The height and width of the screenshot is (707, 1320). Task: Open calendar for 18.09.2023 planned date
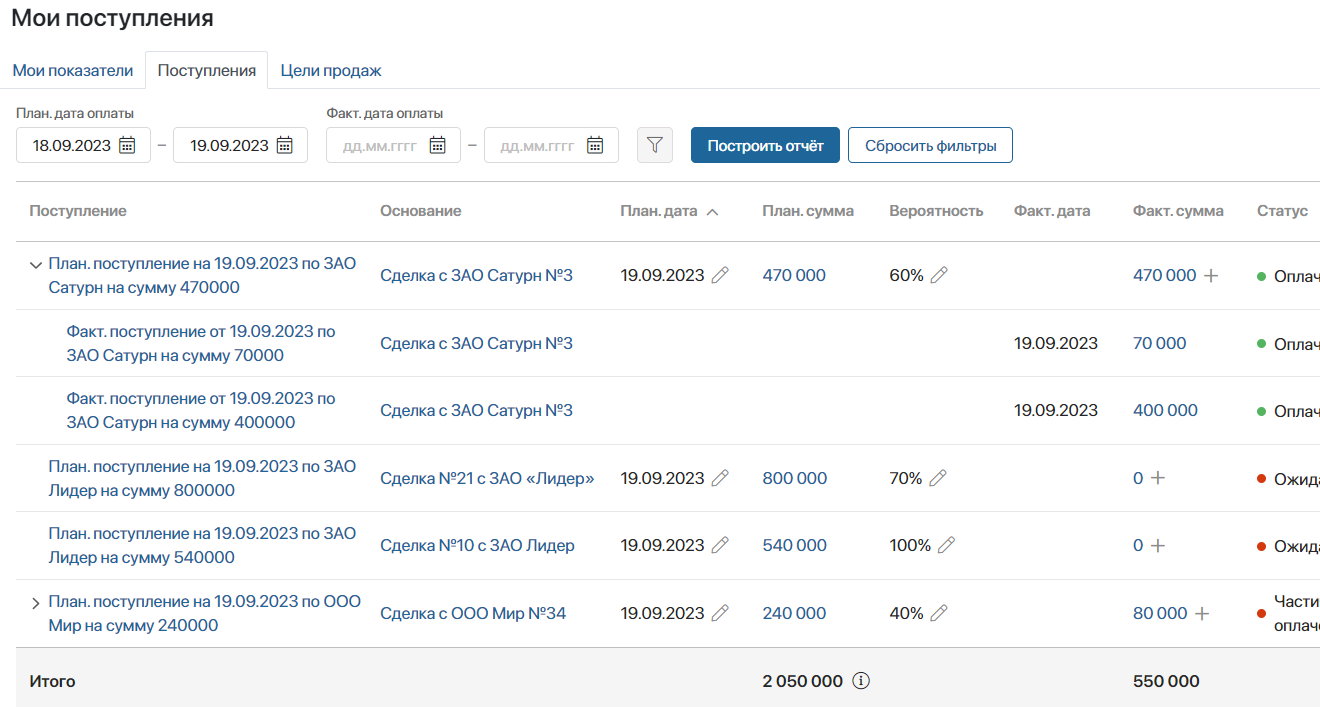127,145
